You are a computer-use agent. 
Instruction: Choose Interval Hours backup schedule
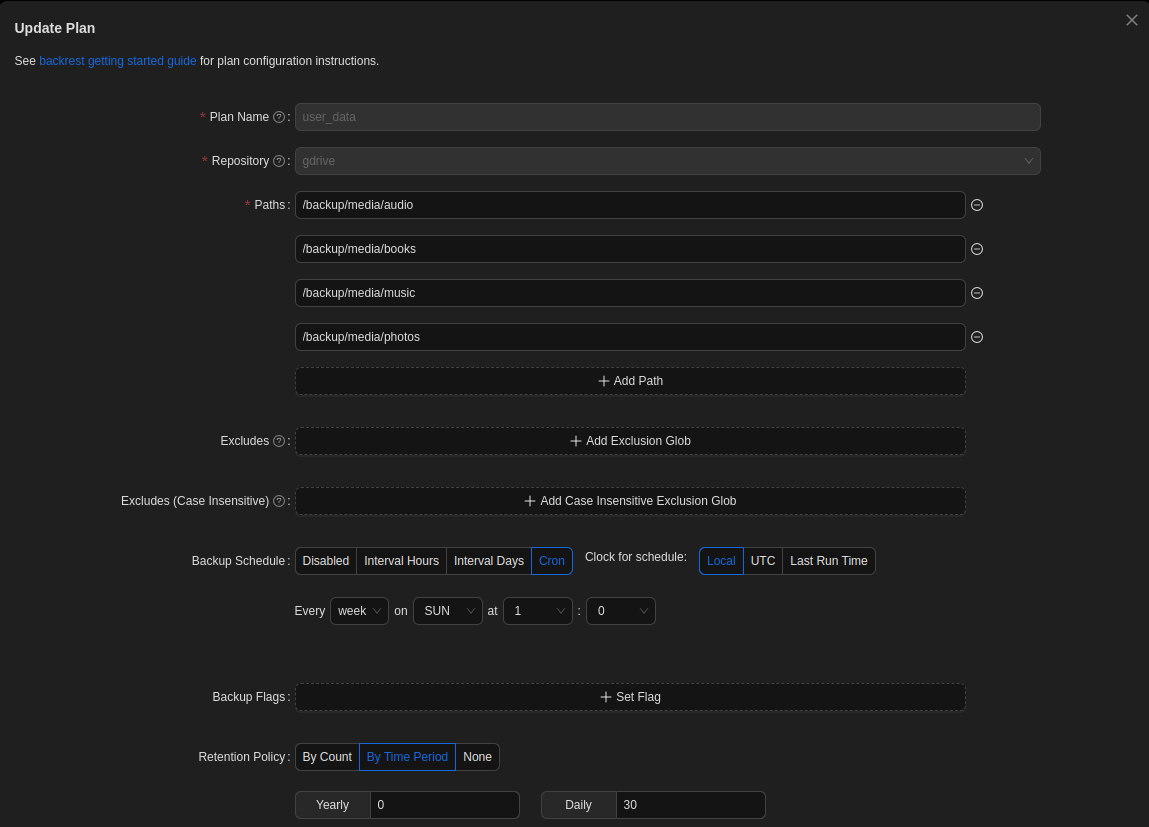[x=401, y=561]
